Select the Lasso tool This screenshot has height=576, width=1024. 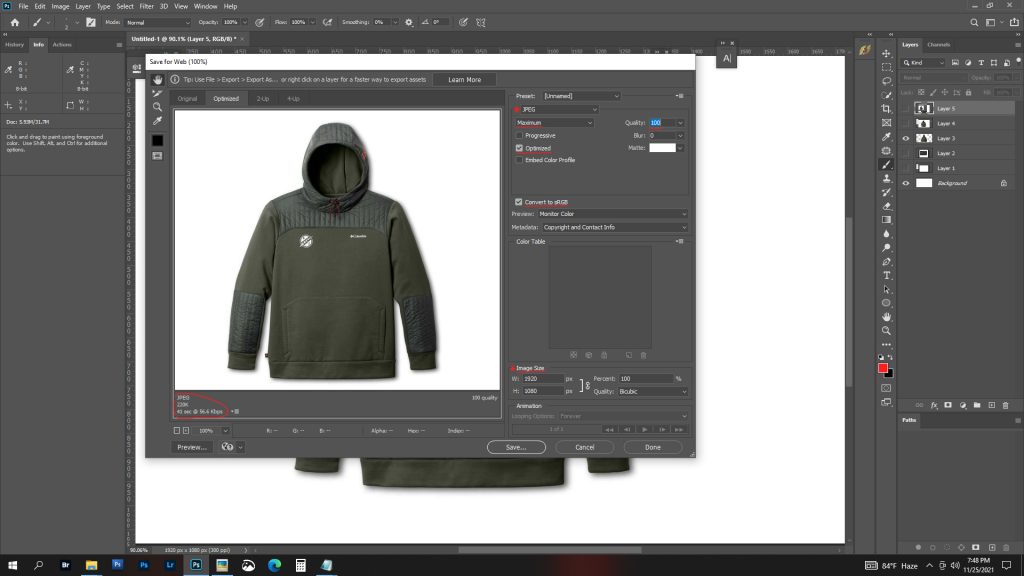pos(886,81)
